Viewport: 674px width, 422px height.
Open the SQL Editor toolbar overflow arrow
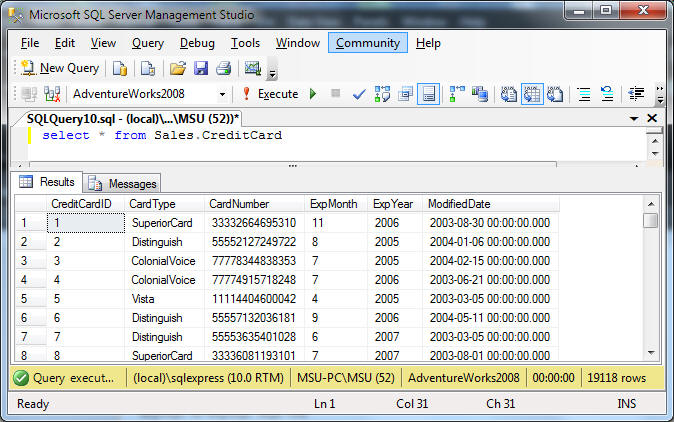coord(660,95)
